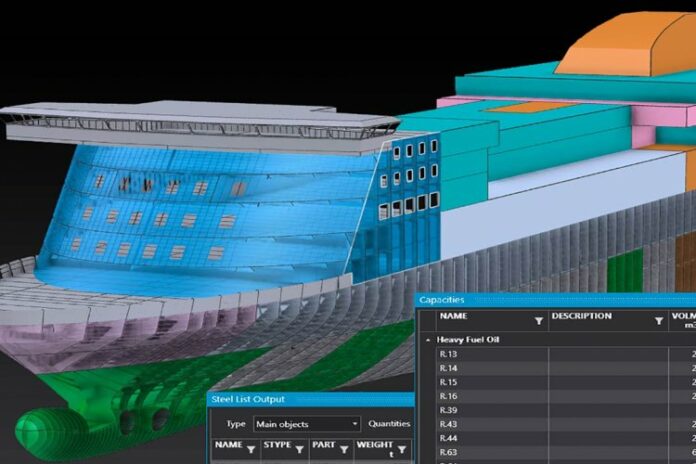Open the Type dropdown showing Main objects
The width and height of the screenshot is (696, 464).
coord(306,424)
